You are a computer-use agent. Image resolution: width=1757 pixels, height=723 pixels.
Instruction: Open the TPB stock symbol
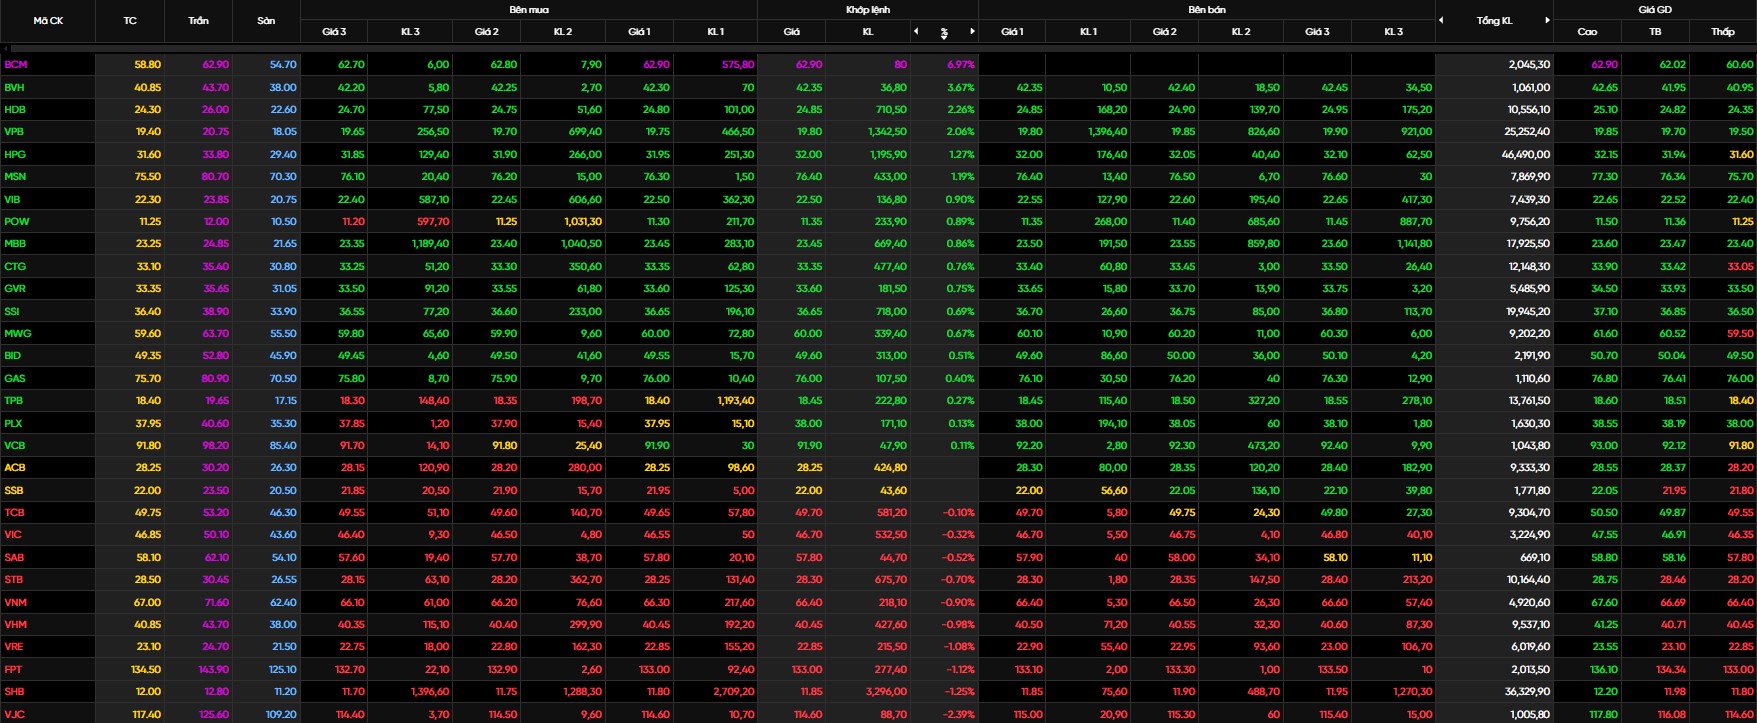pos(14,400)
